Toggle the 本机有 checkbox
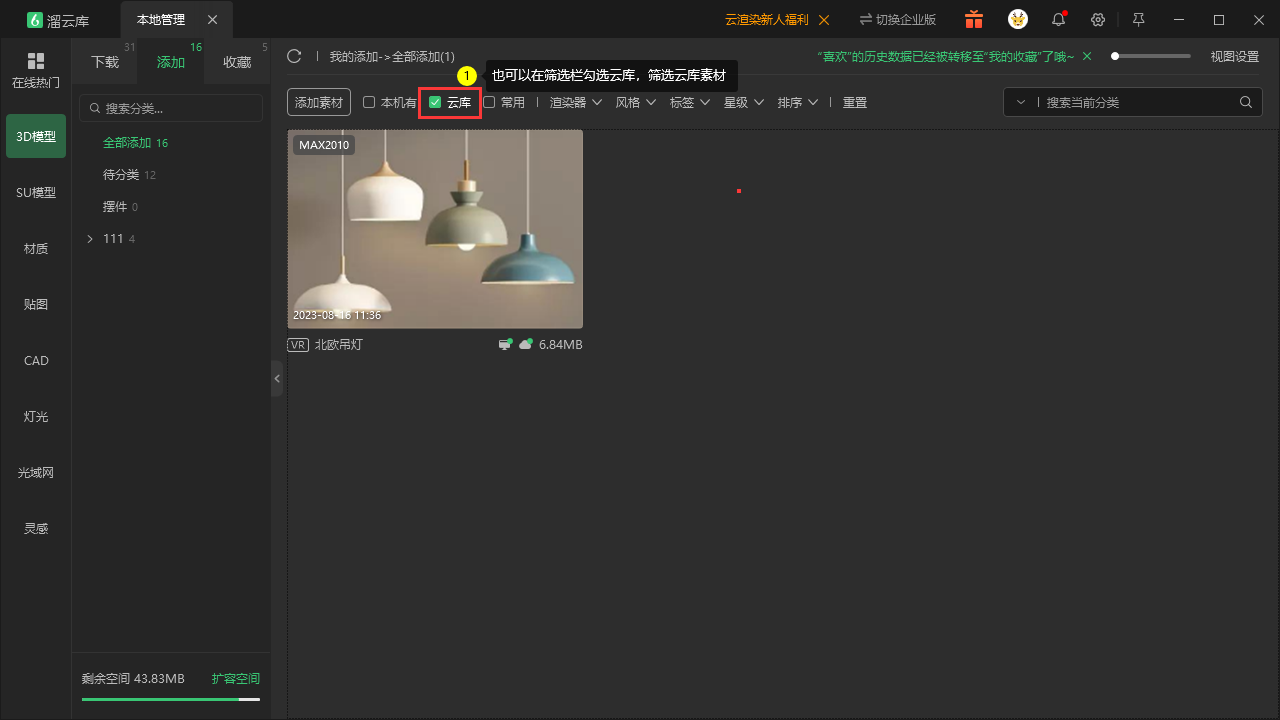Screen dimensions: 1280x720 369,102
